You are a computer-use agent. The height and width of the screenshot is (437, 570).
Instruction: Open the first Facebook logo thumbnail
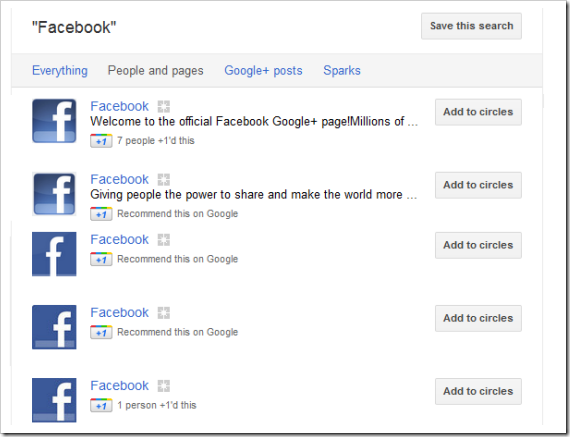click(54, 121)
